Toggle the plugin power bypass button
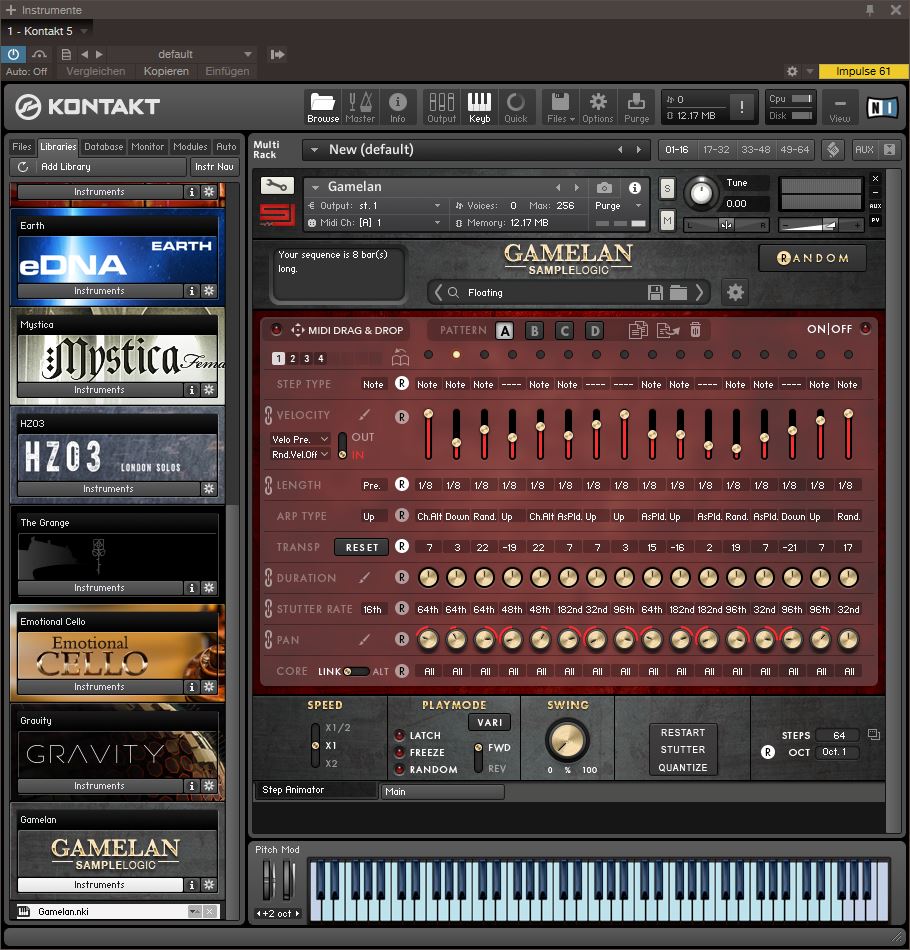 [13, 55]
